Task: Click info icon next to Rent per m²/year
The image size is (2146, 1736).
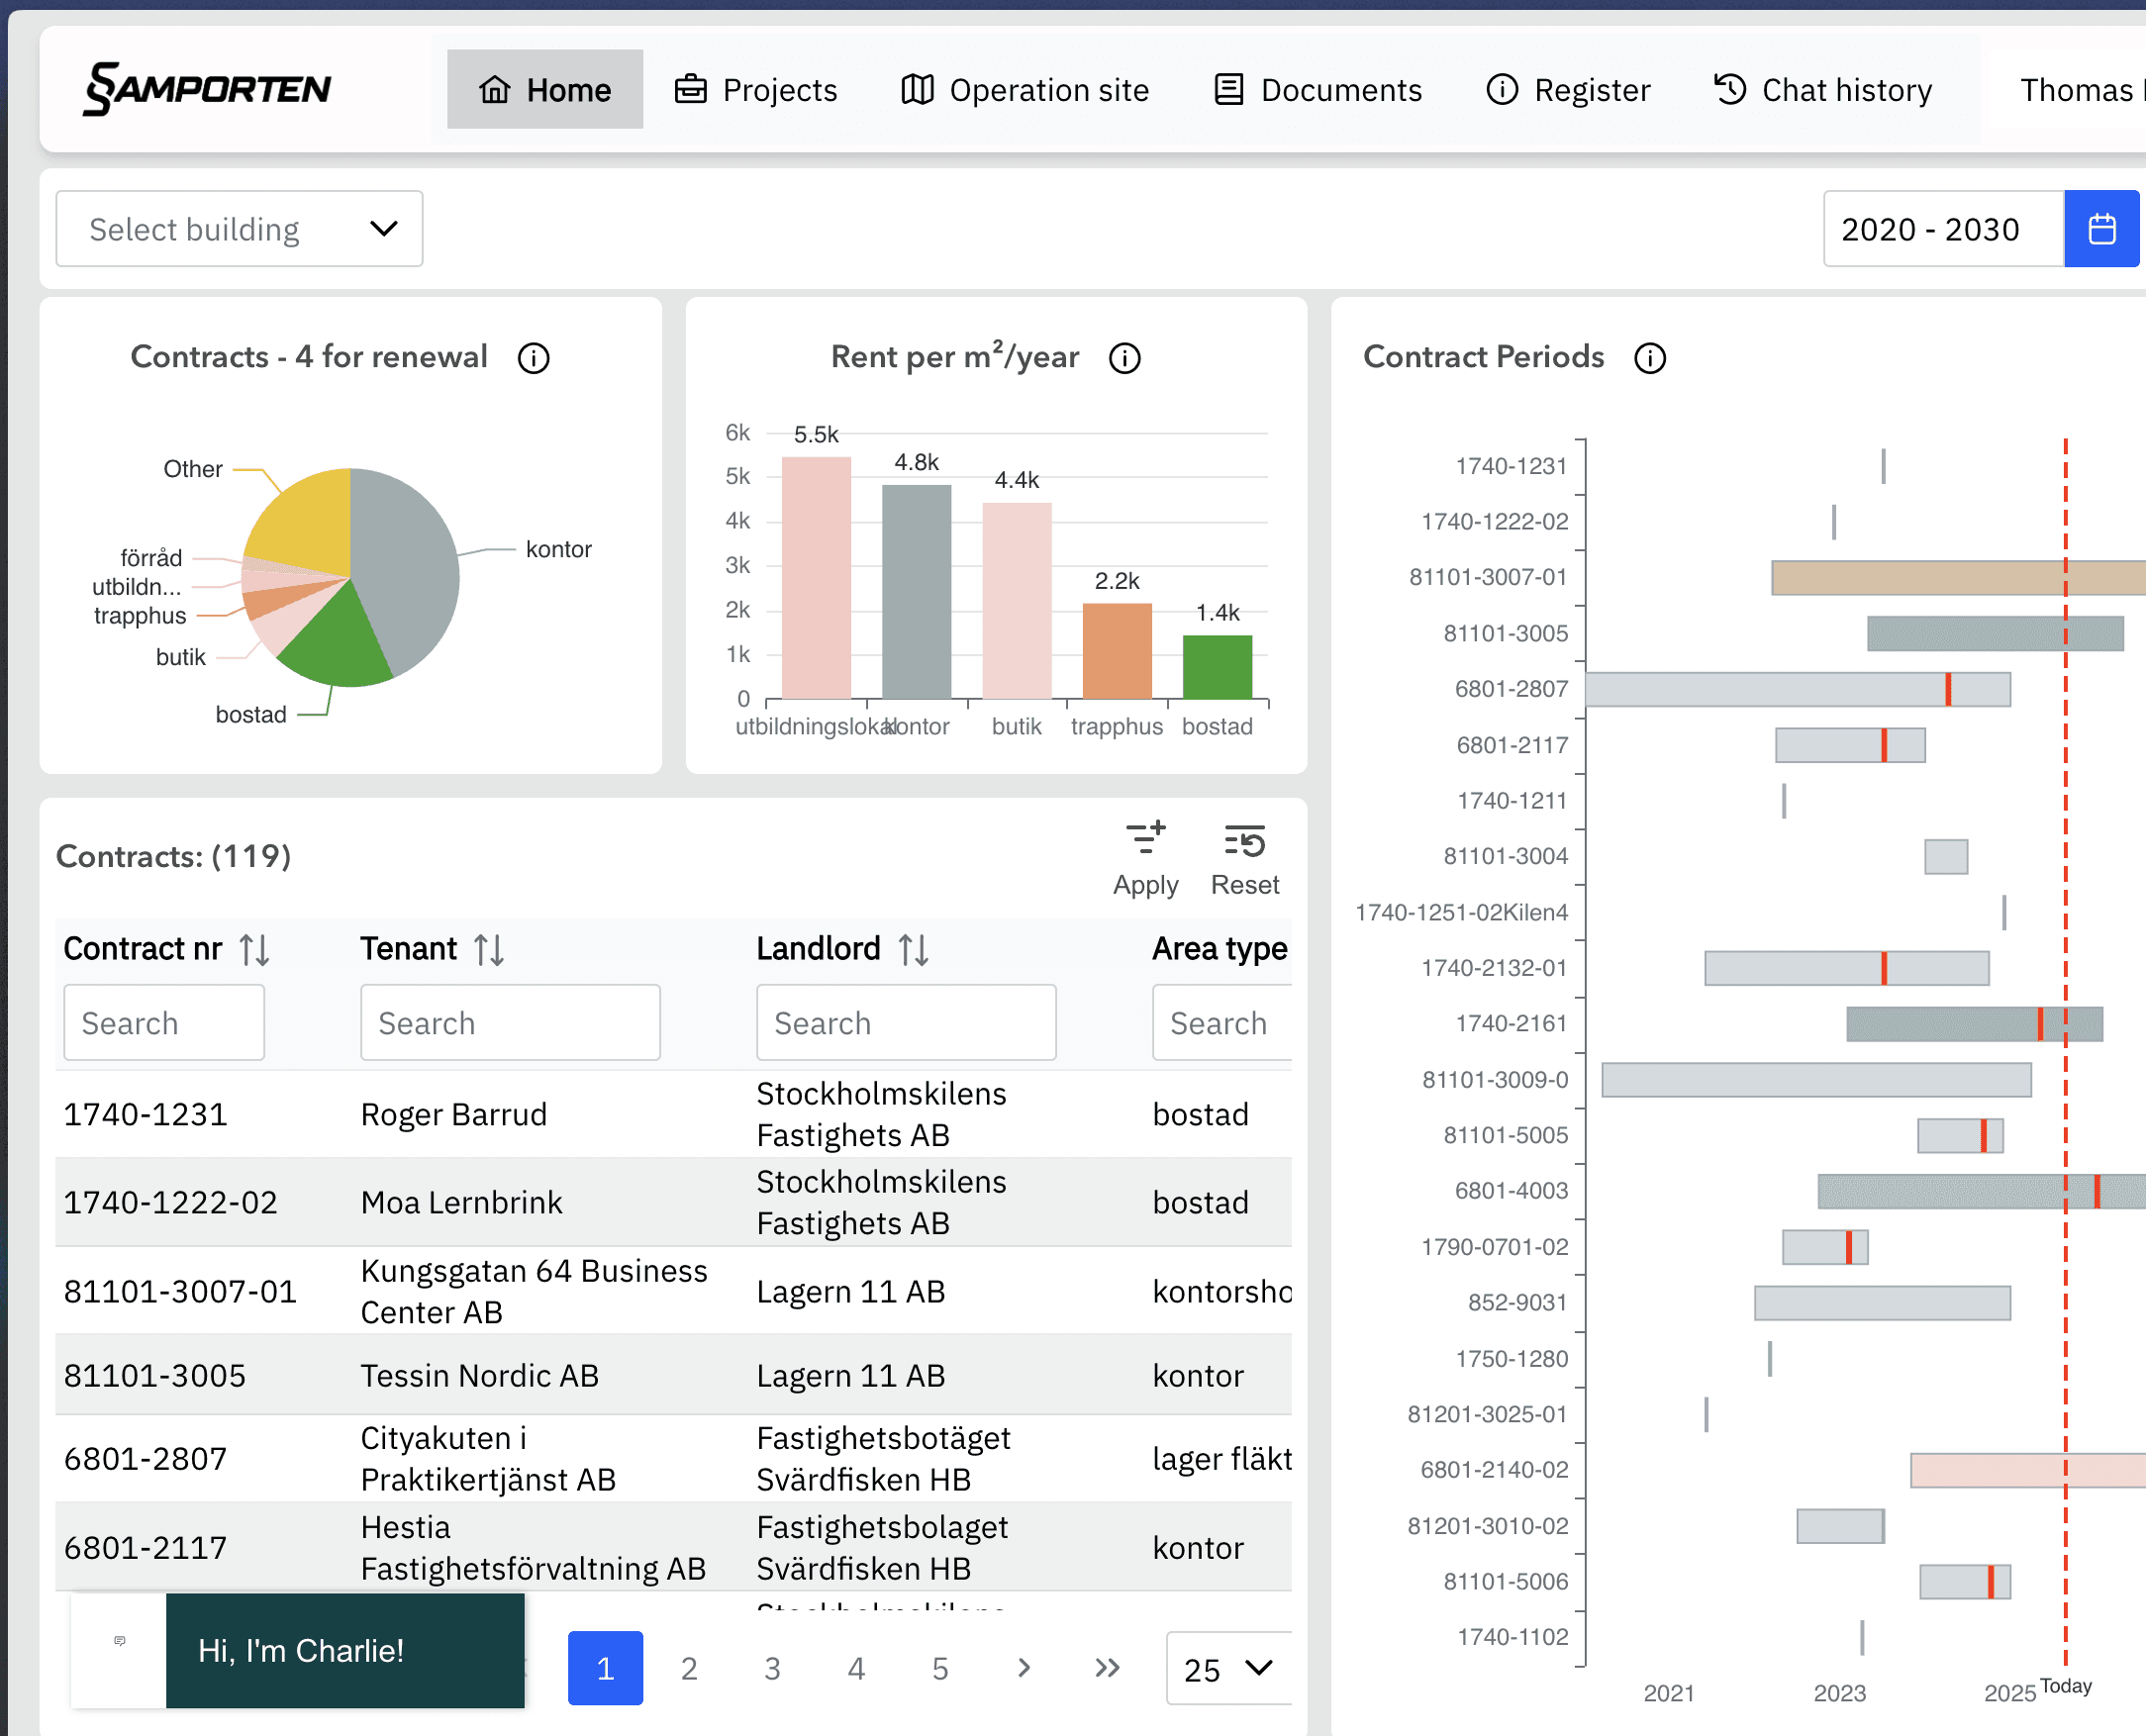Action: click(x=1124, y=358)
